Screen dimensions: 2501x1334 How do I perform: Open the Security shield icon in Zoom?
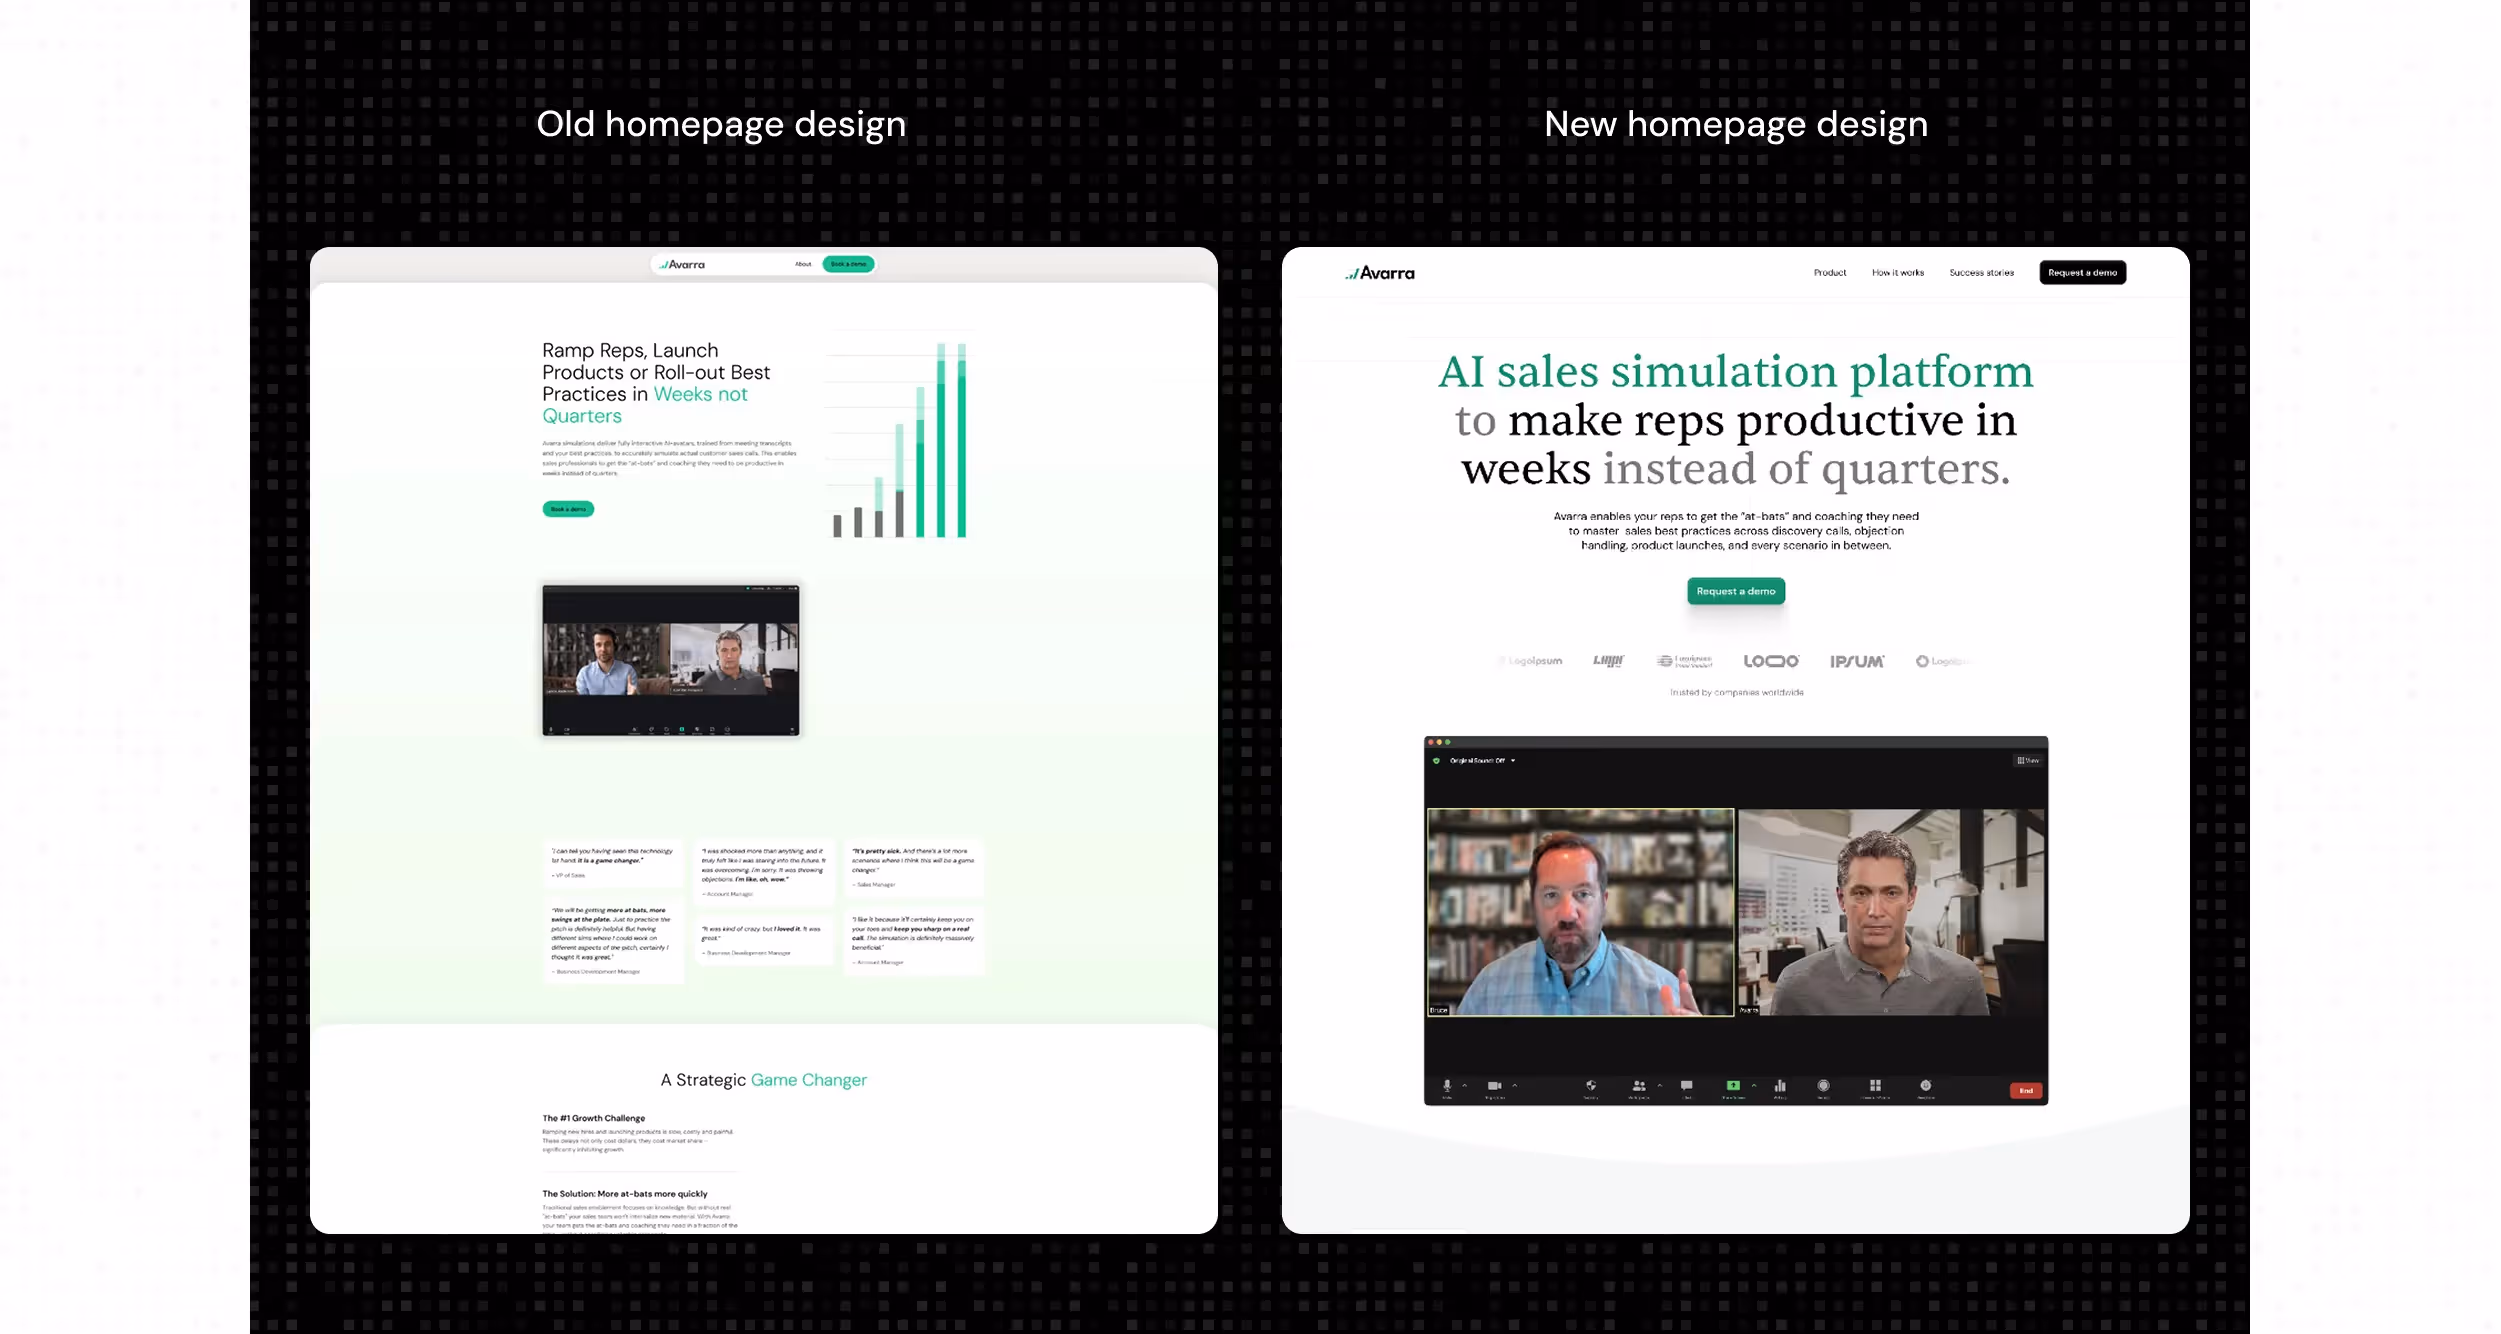tap(1591, 1086)
